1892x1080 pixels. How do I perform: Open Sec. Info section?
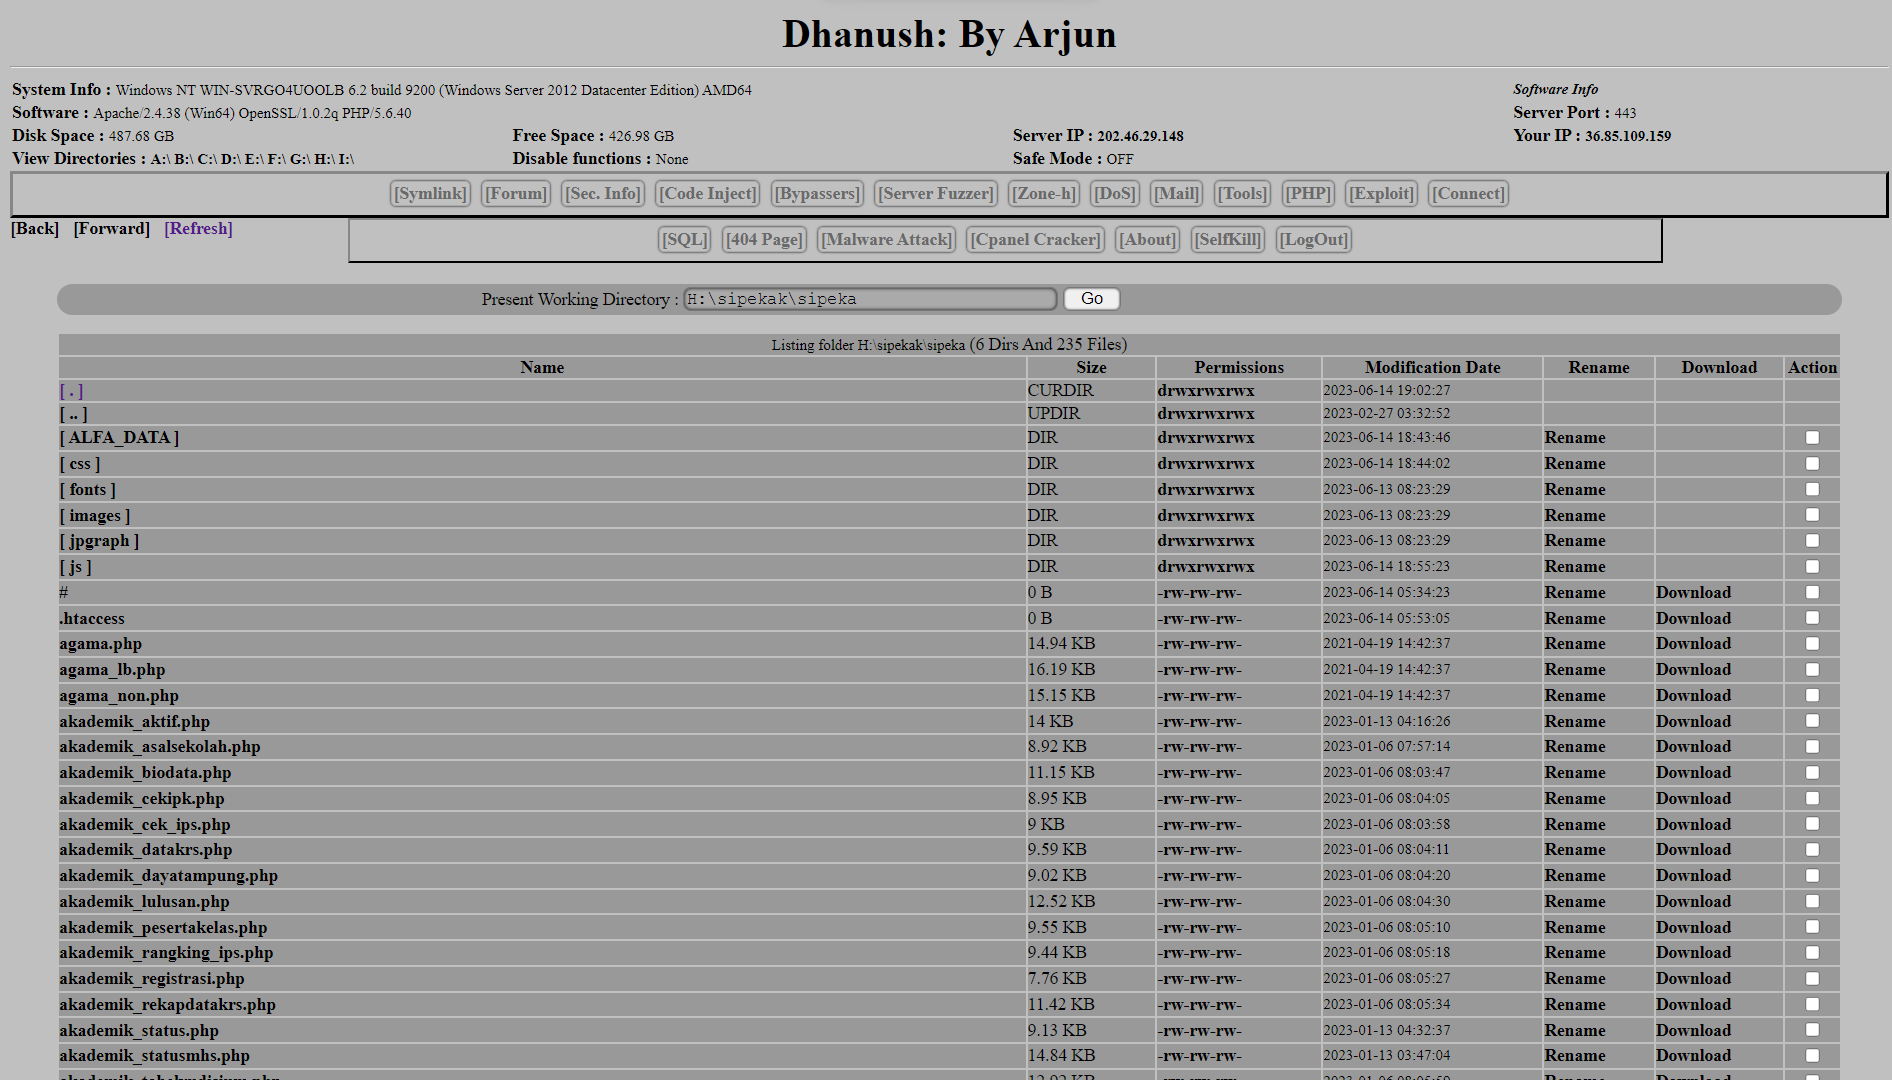pyautogui.click(x=603, y=194)
